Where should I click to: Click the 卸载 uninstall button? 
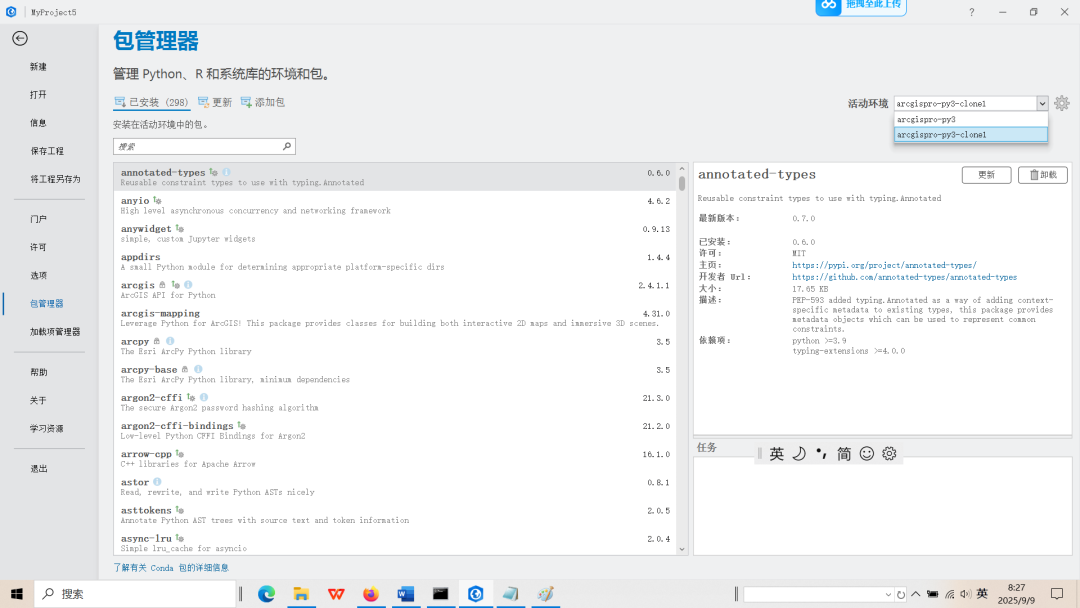(1043, 175)
